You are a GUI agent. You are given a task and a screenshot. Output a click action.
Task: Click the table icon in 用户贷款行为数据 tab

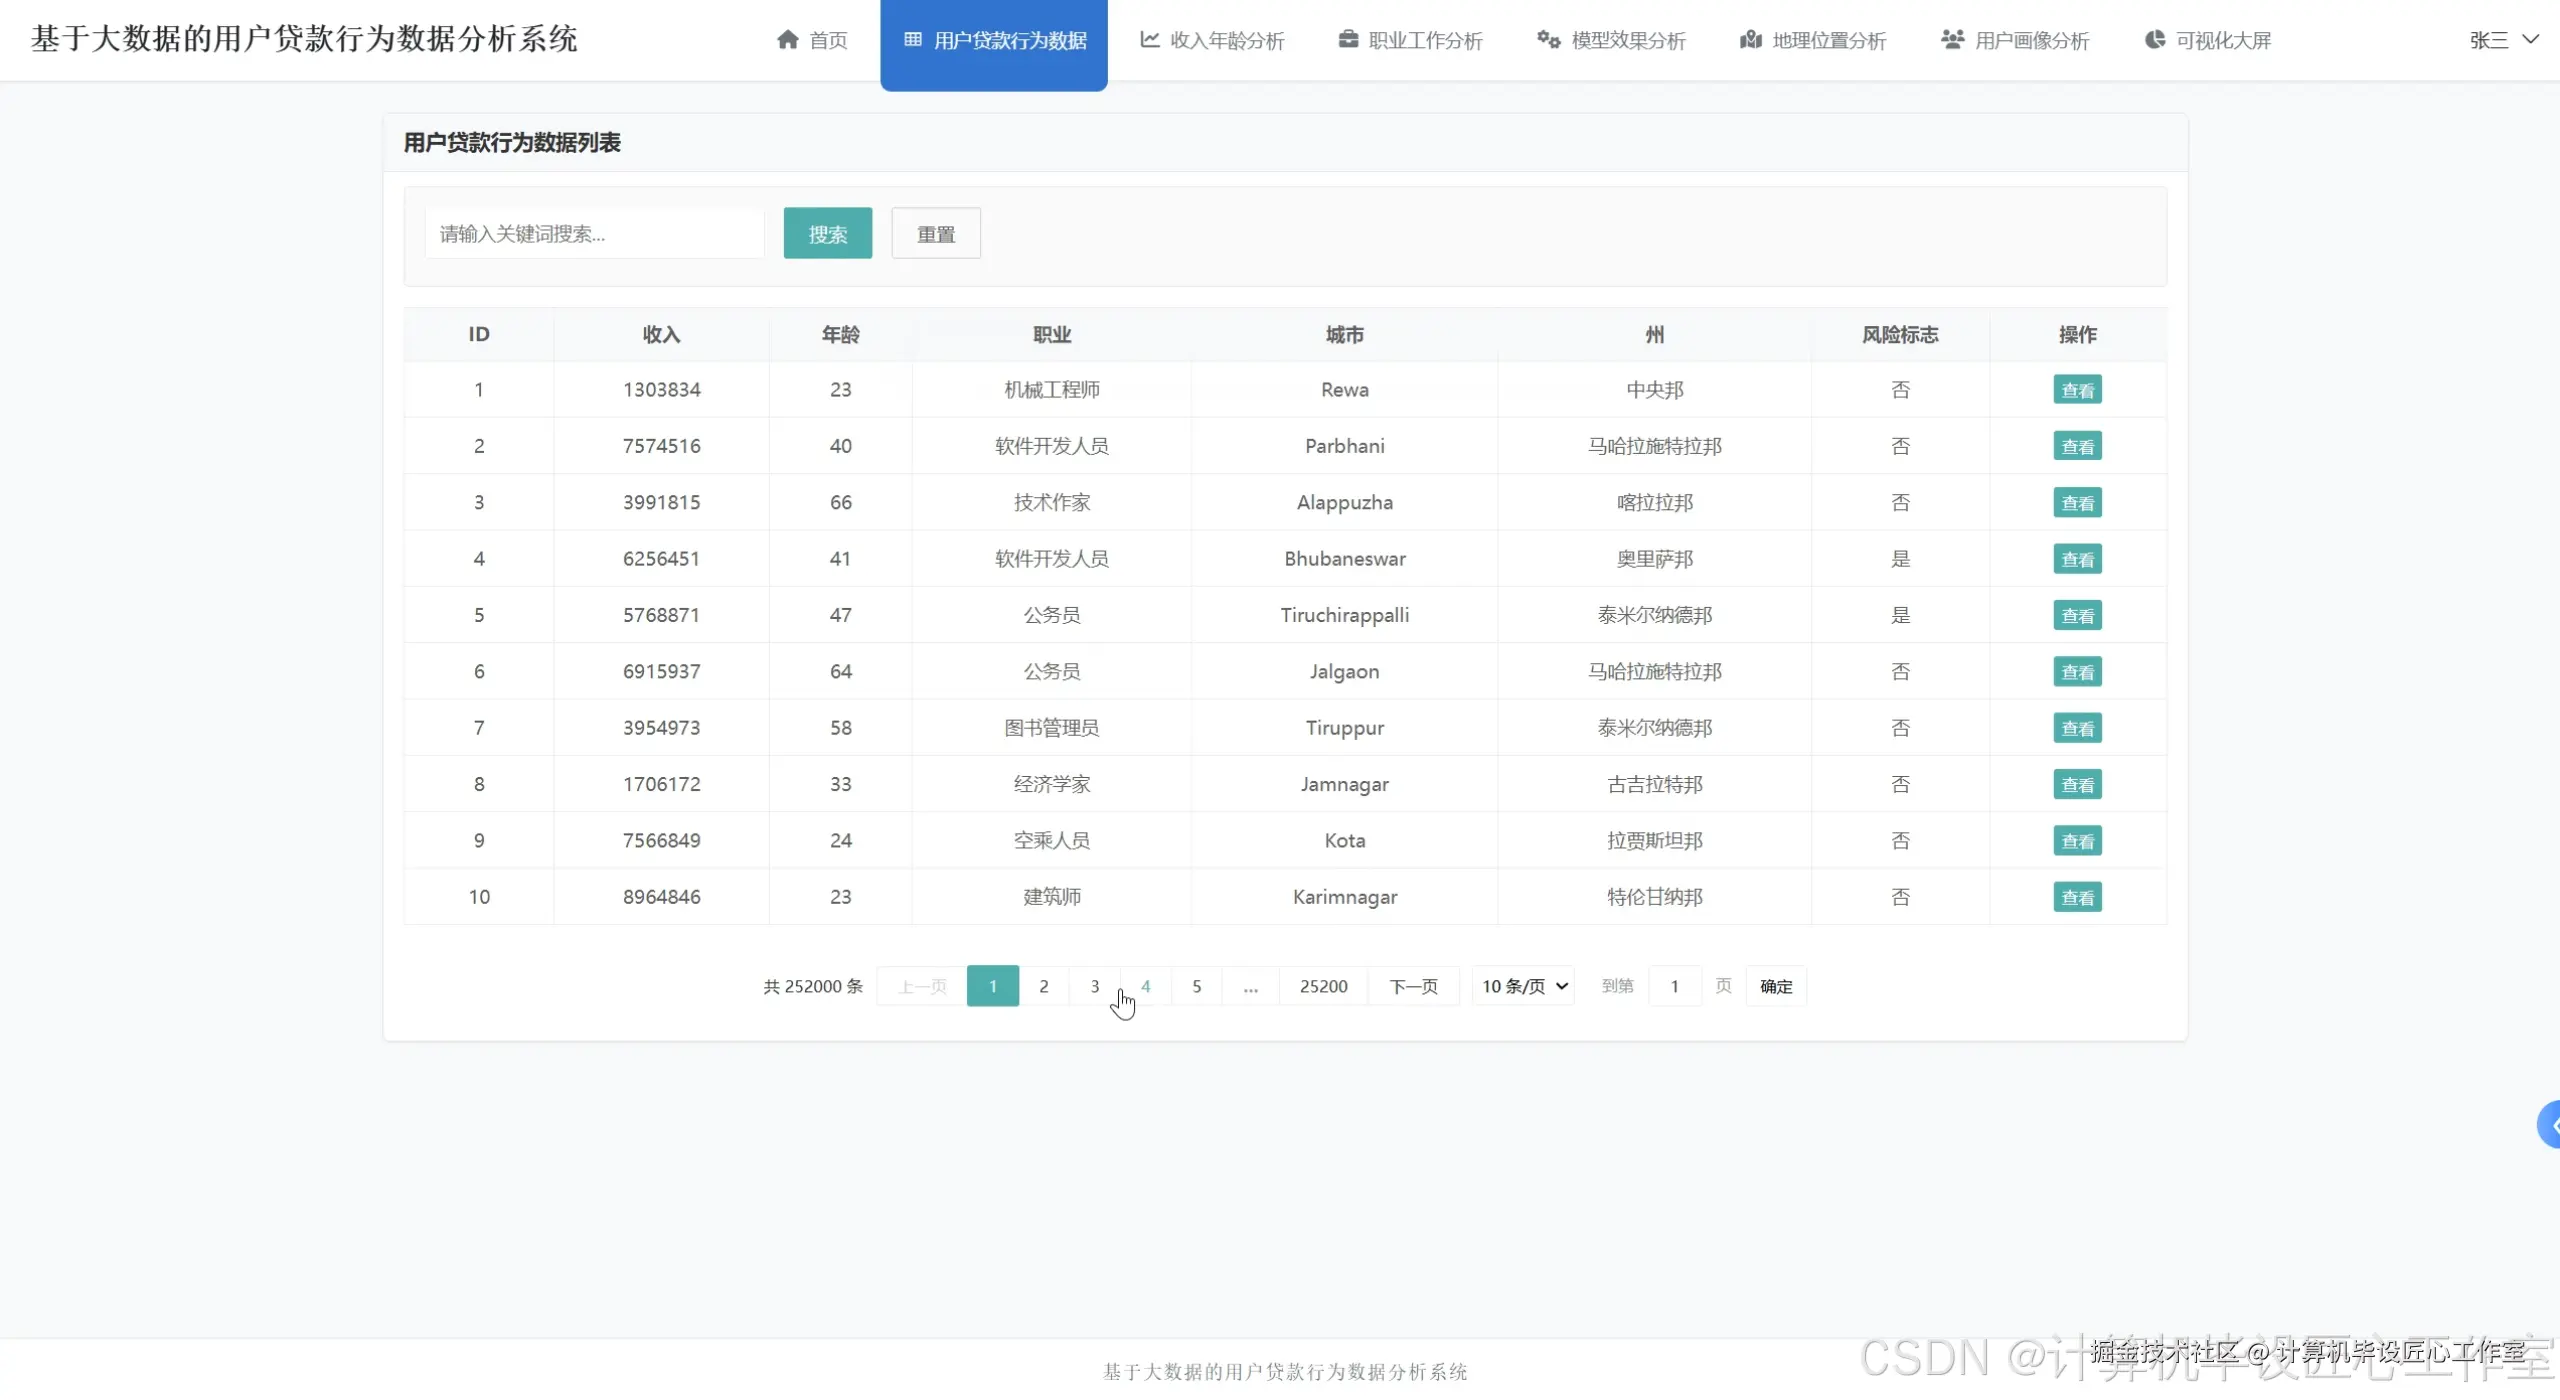pos(912,40)
